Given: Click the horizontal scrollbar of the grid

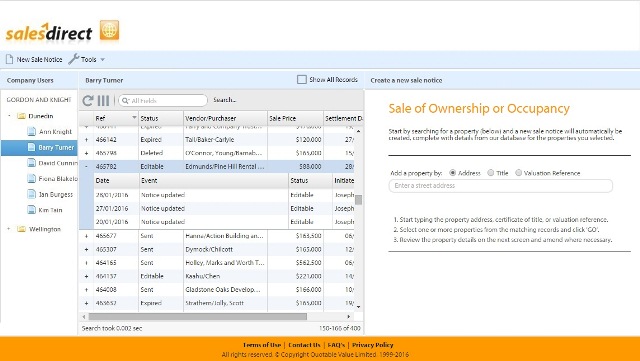Looking at the screenshot, I should tap(198, 316).
